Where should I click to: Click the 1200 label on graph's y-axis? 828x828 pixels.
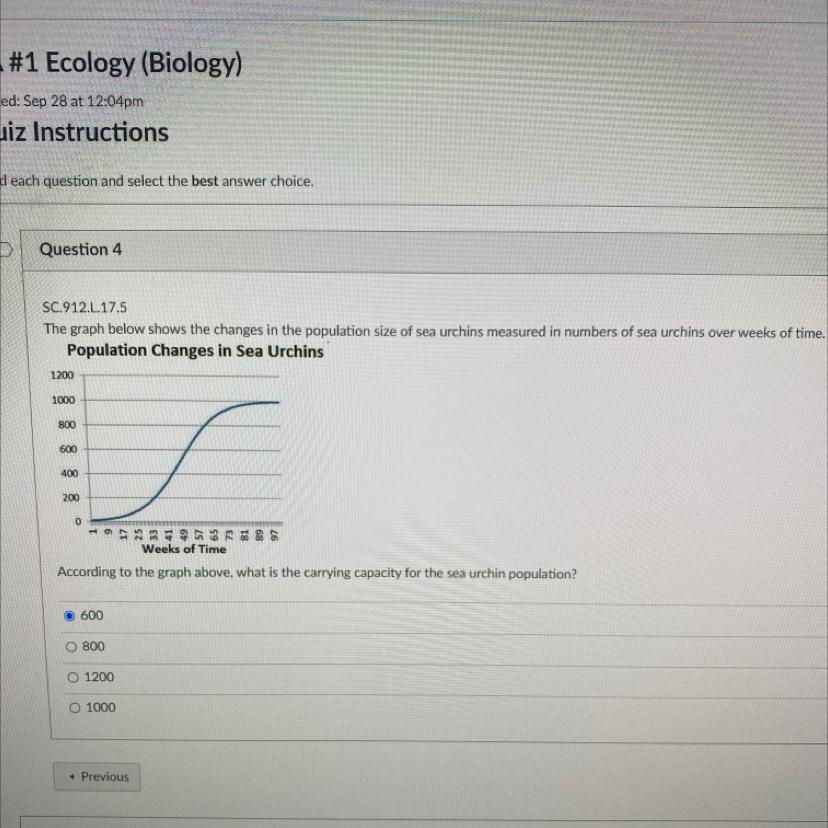[63, 376]
